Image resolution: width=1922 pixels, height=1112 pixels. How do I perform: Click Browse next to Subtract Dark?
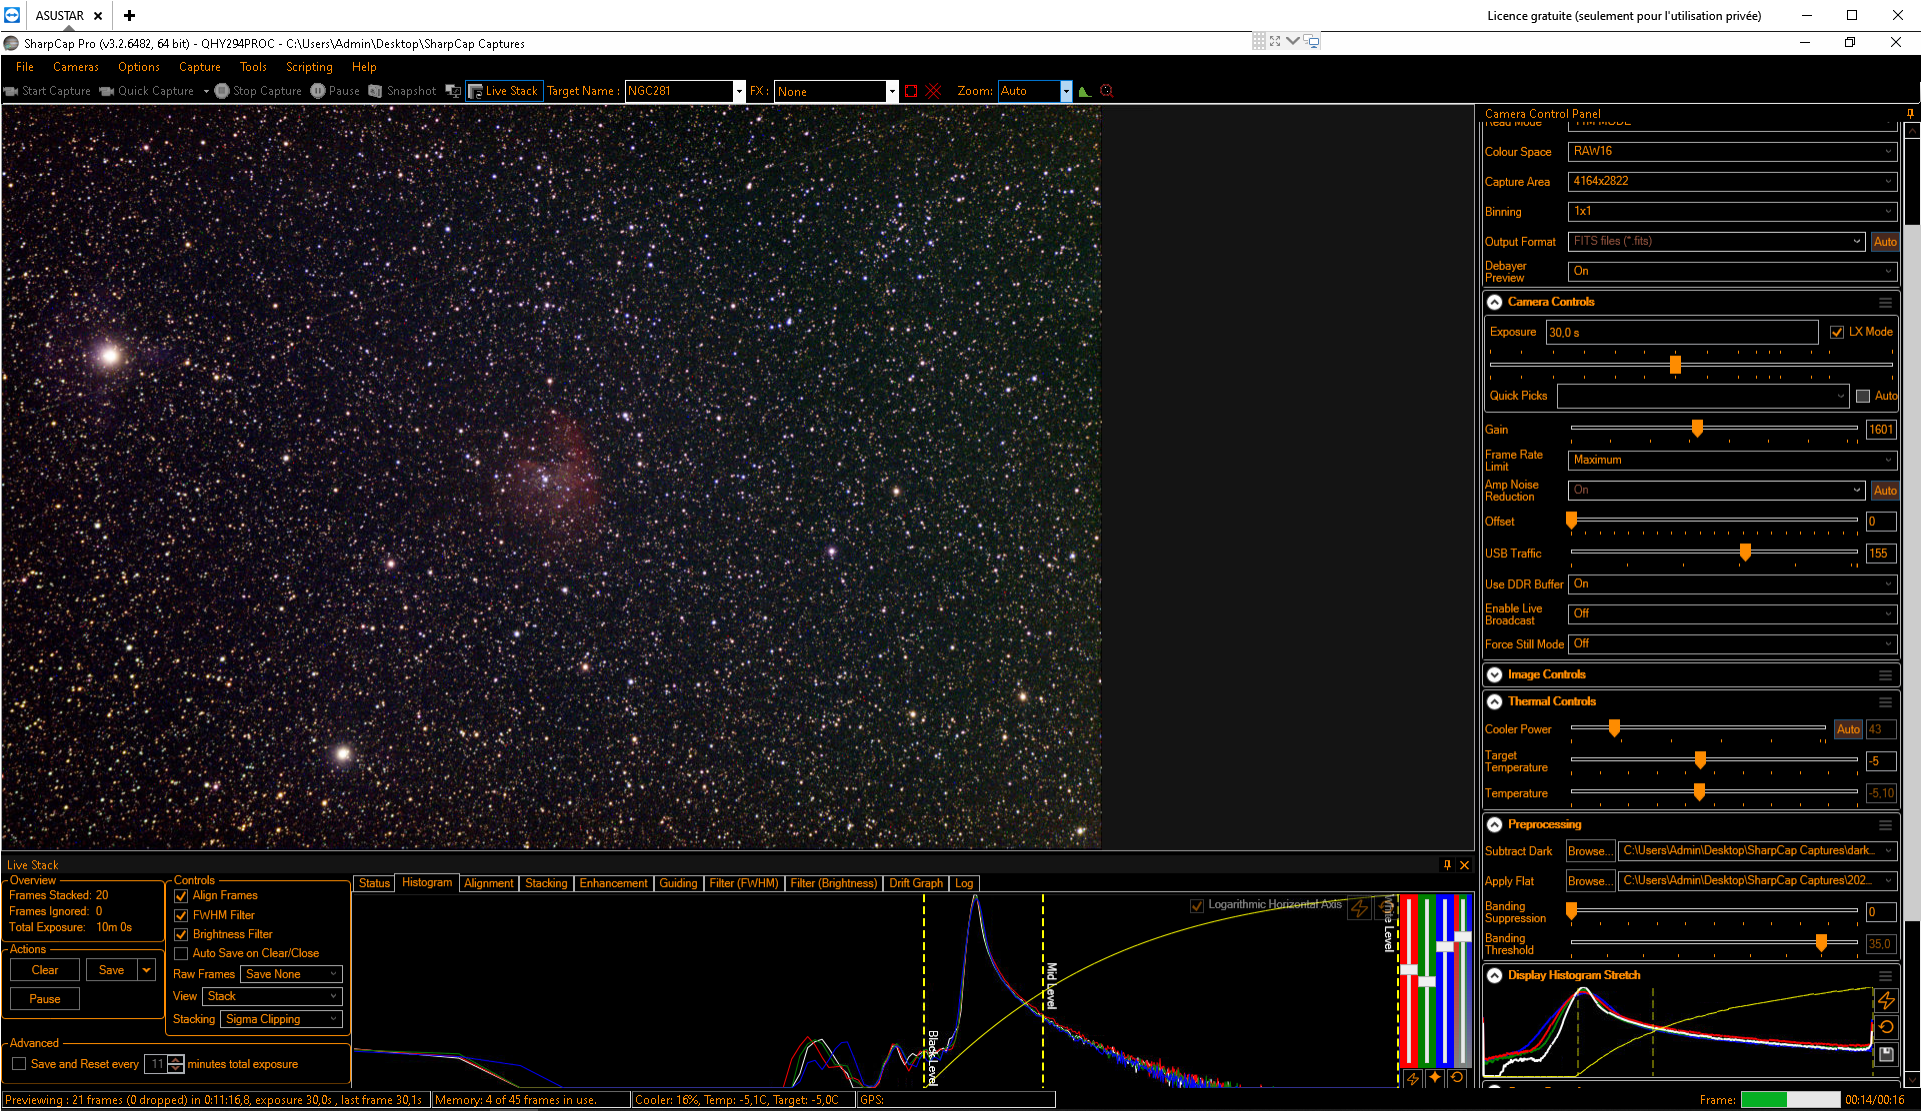pyautogui.click(x=1589, y=851)
